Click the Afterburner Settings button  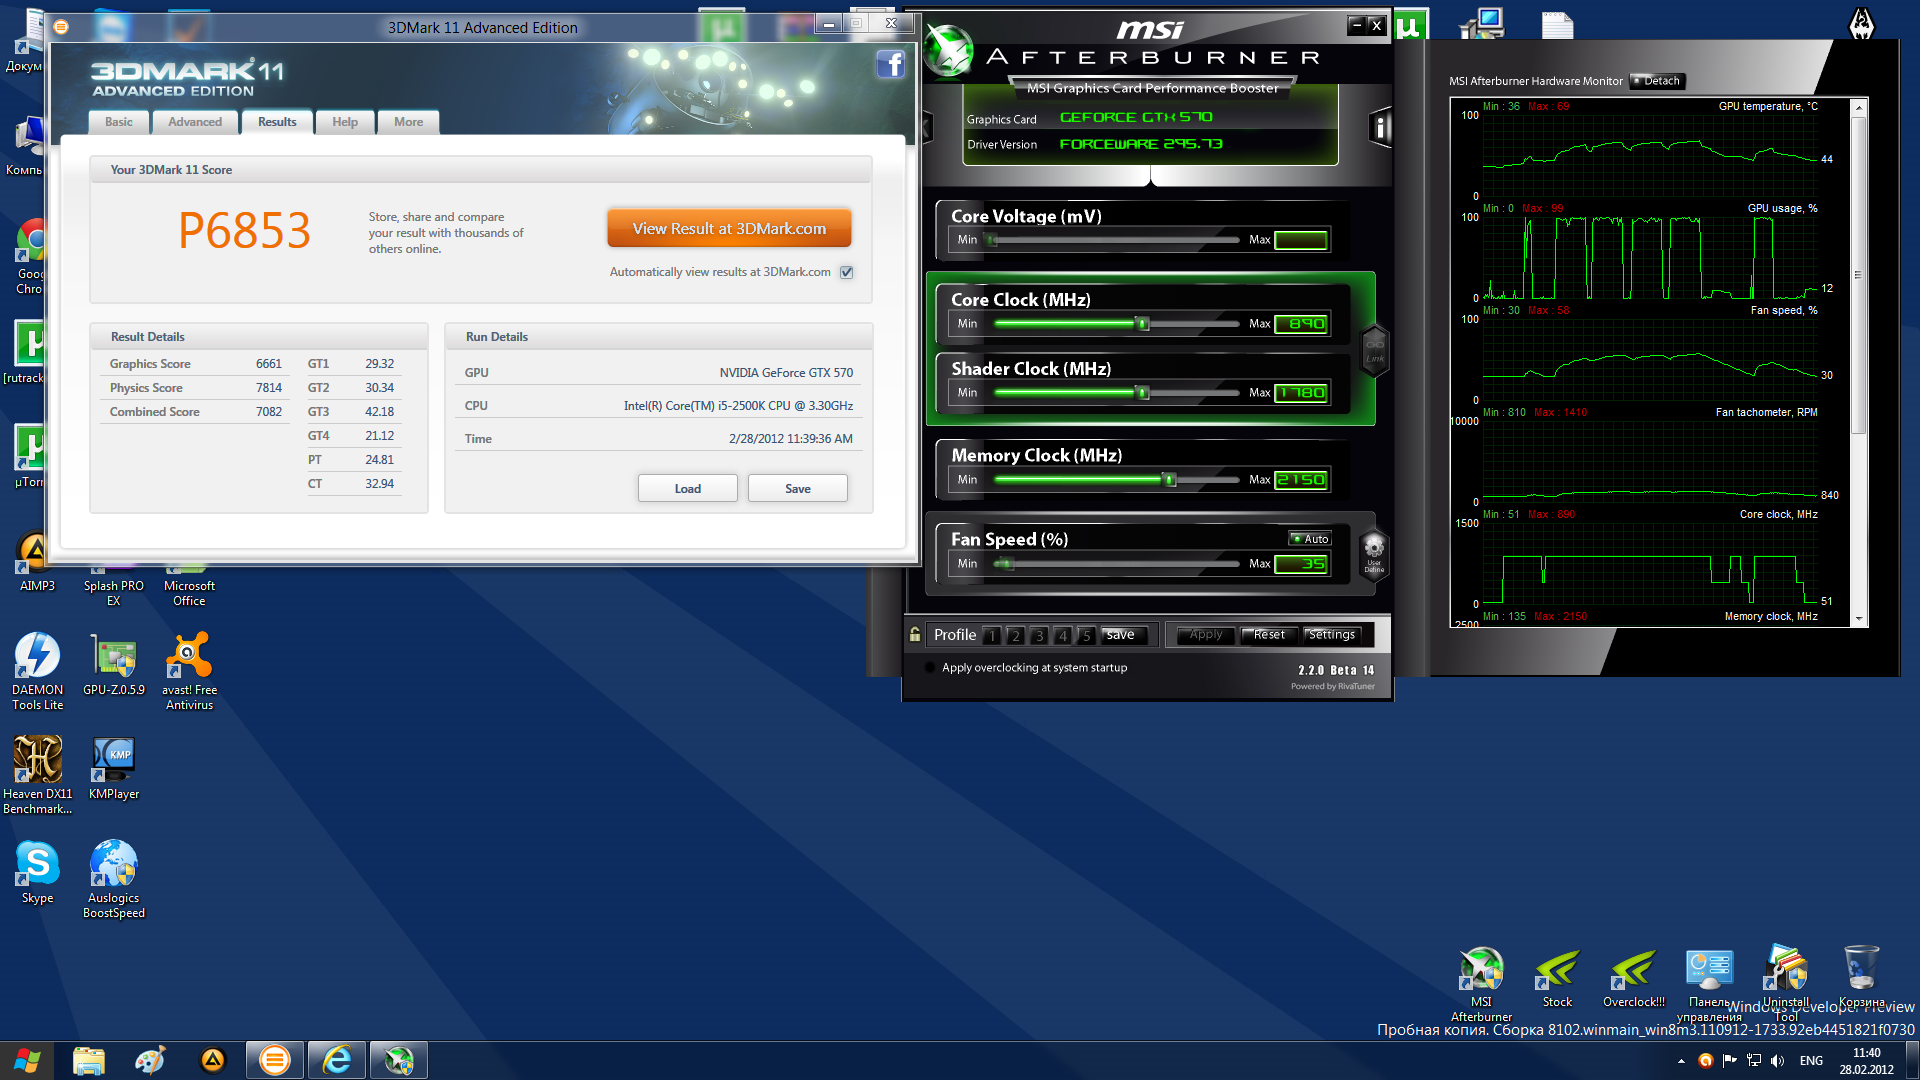(x=1331, y=635)
